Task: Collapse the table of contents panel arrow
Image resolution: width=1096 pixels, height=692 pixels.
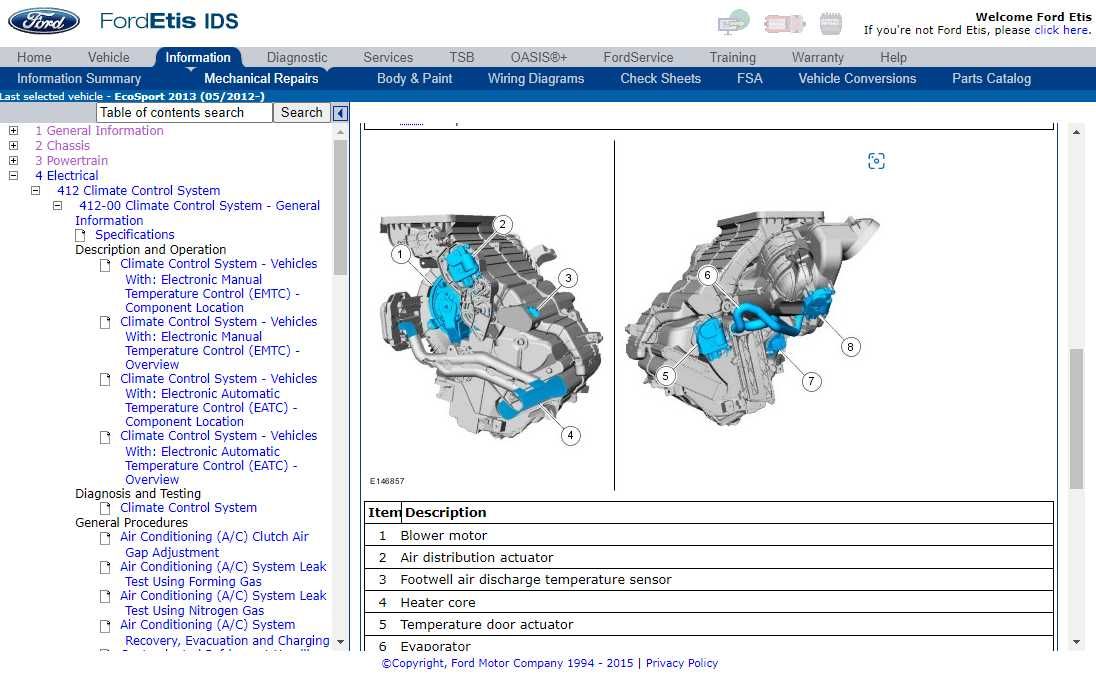Action: click(340, 113)
